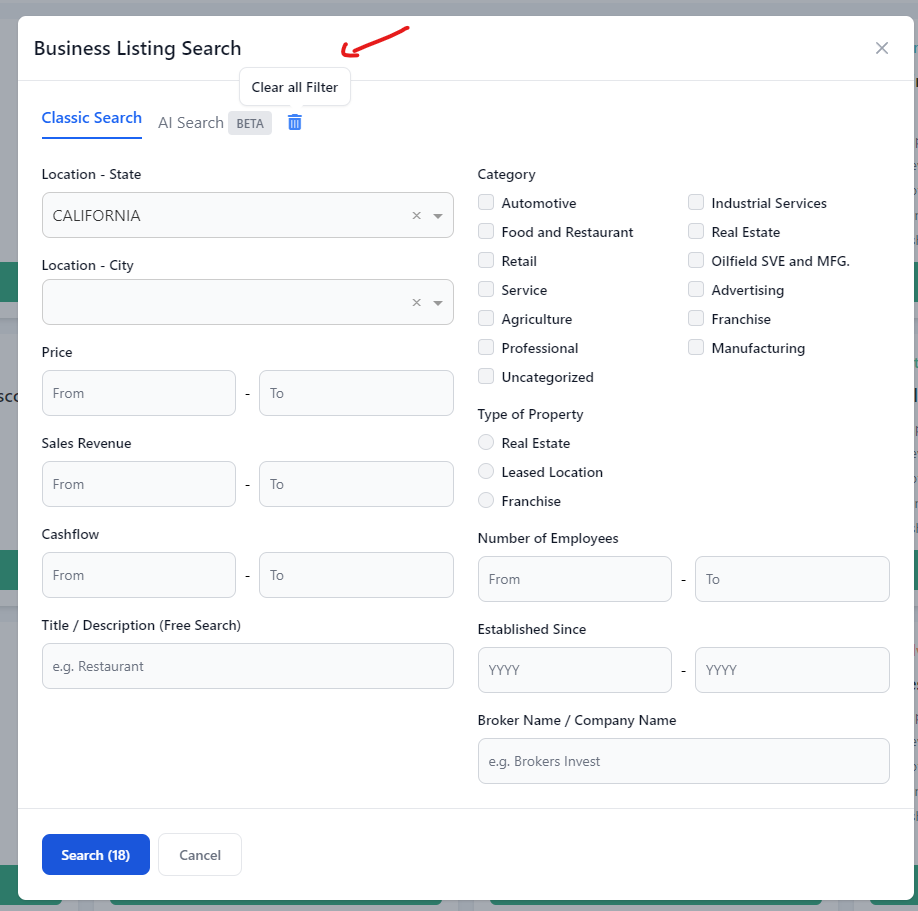This screenshot has height=911, width=918.
Task: Toggle the Manufacturing category checkbox
Action: click(696, 348)
